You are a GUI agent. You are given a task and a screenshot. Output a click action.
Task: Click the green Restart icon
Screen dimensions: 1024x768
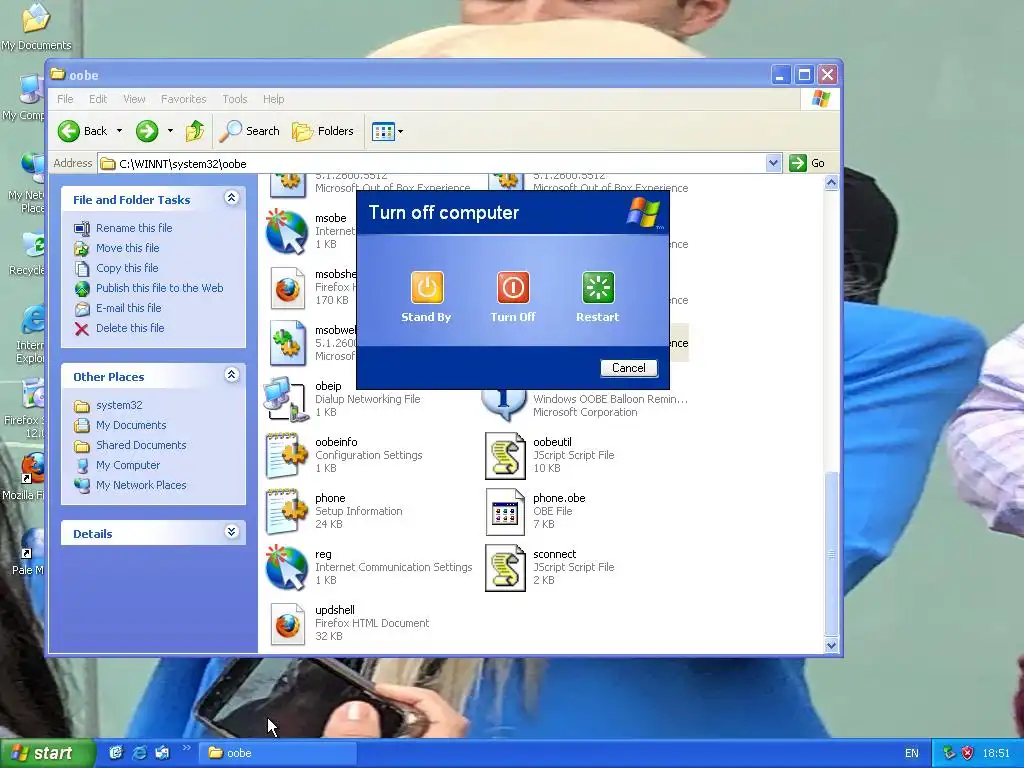[598, 287]
